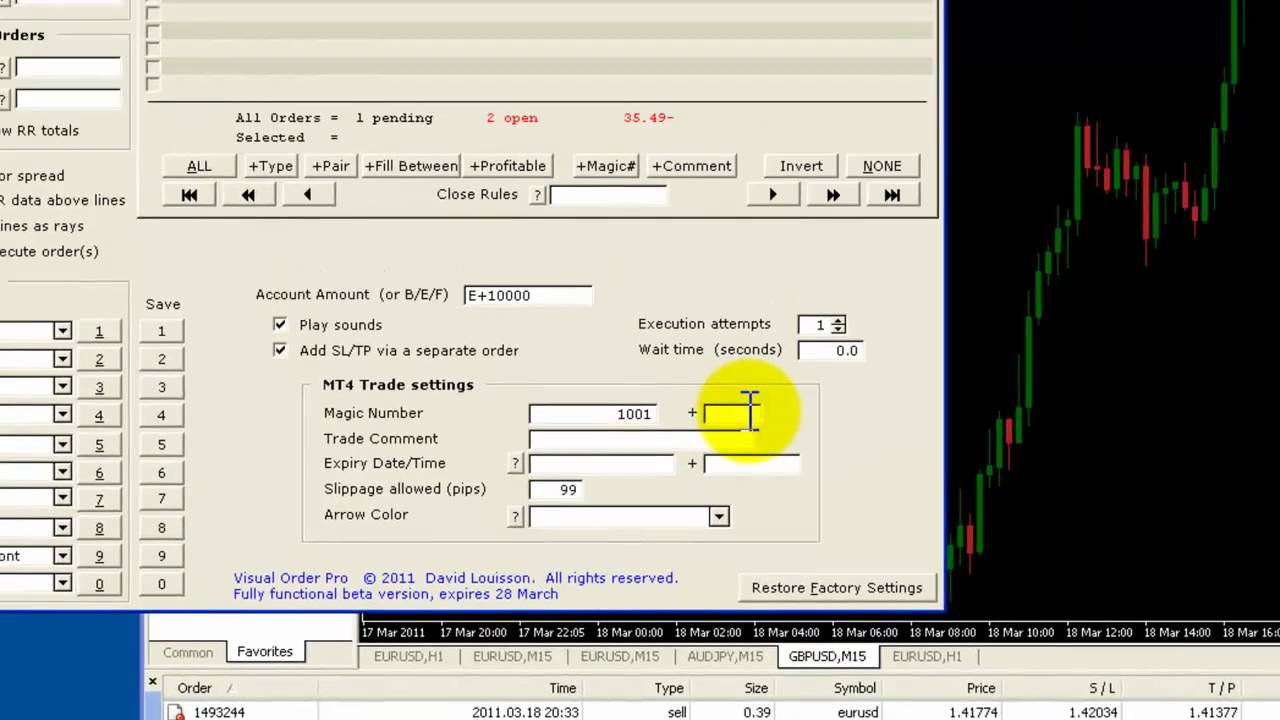
Task: Open the Expiry Date/Time help question mark
Action: click(516, 464)
